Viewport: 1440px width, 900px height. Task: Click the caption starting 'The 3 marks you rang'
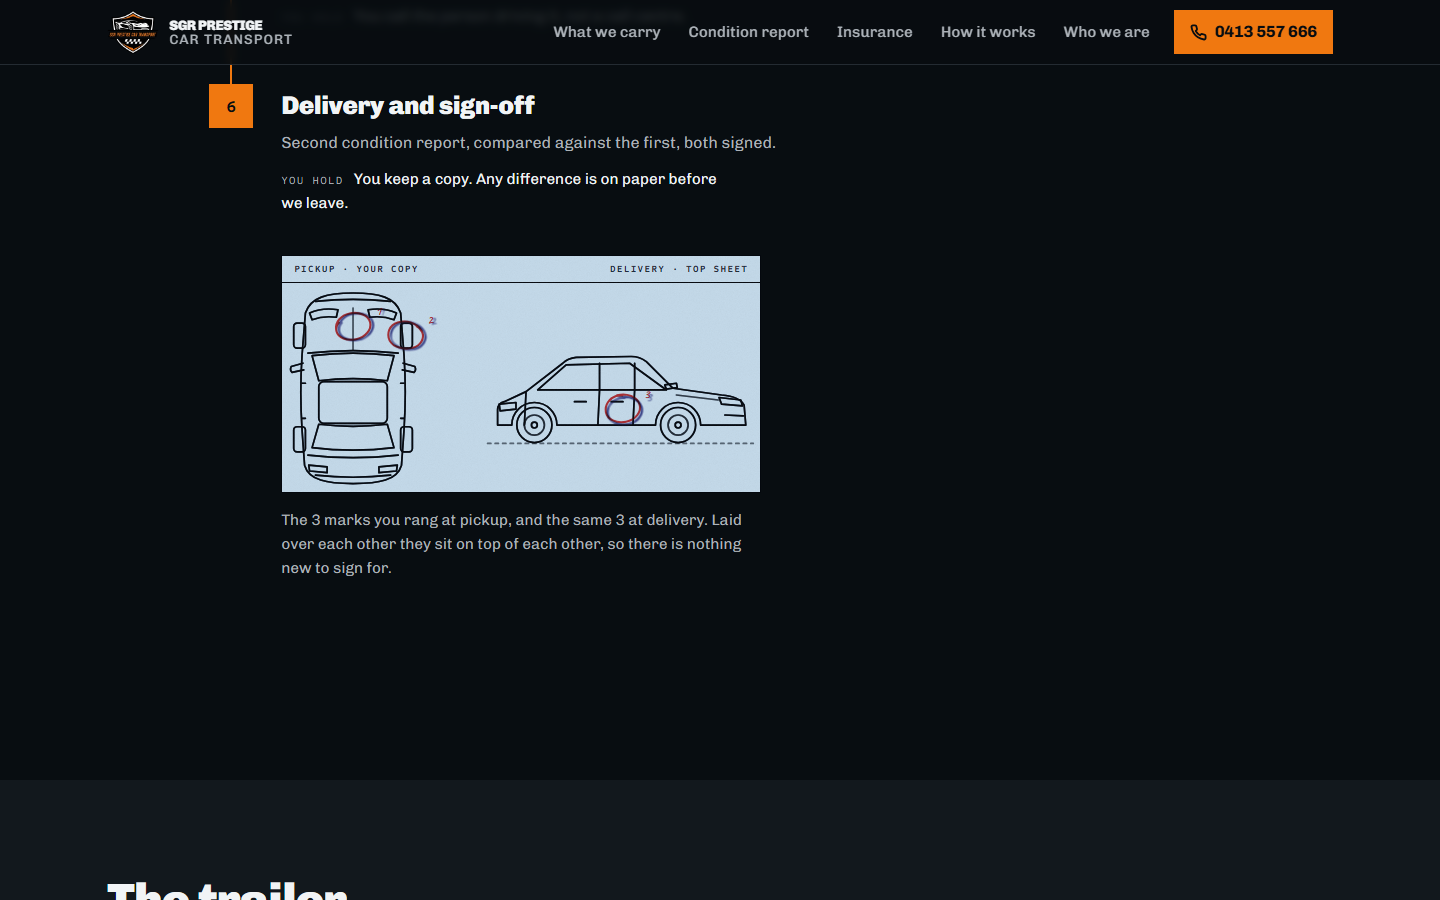coord(511,544)
